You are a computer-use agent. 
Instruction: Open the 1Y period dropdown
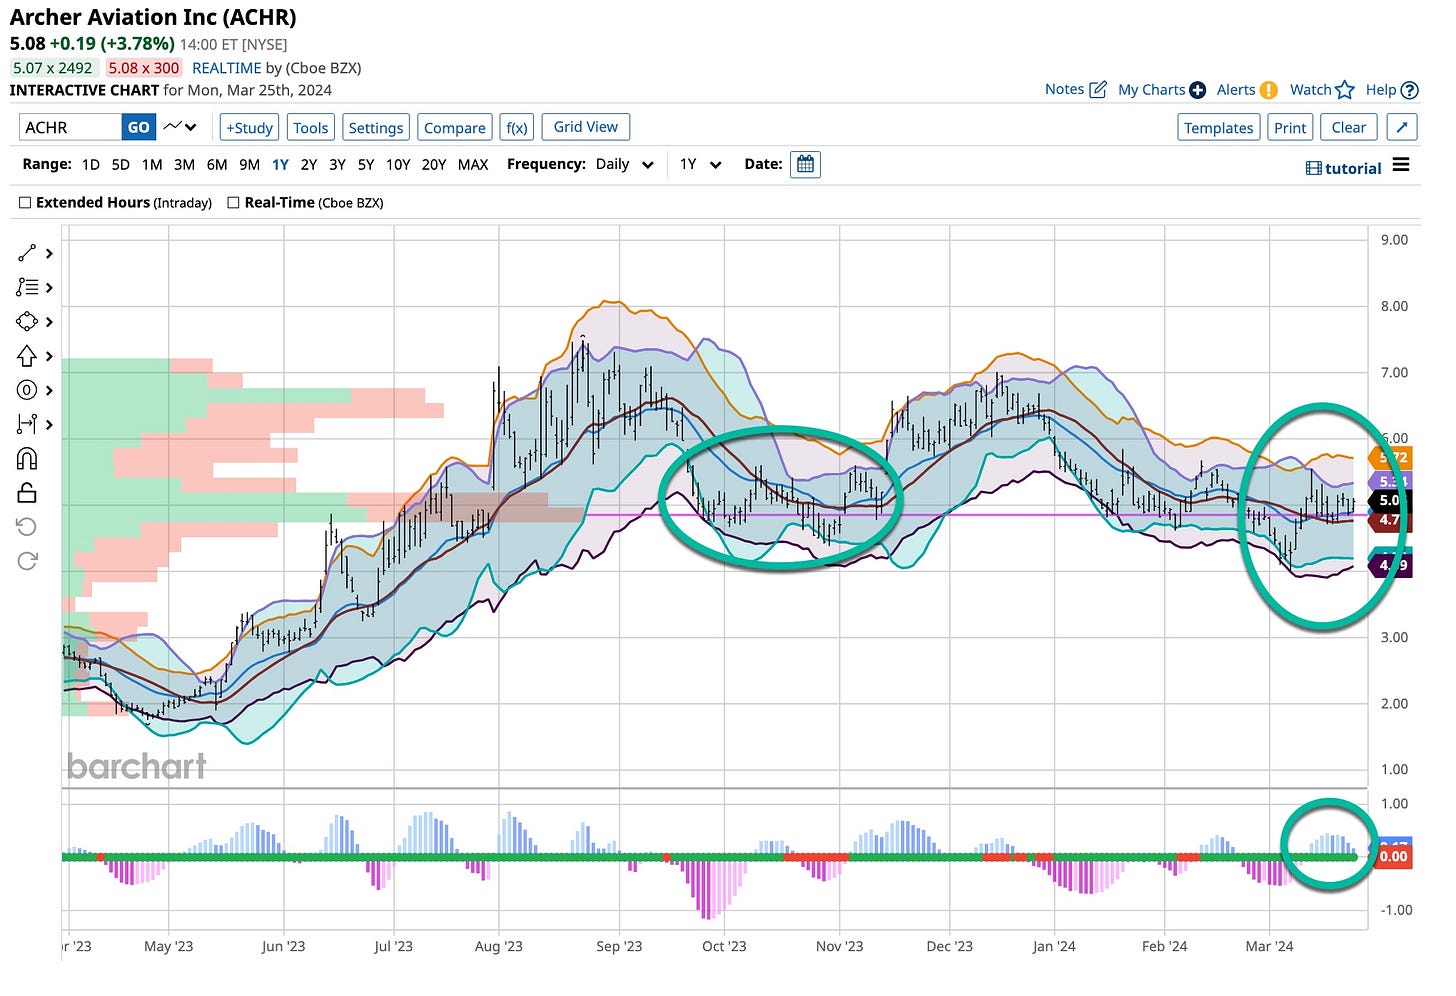[x=701, y=164]
